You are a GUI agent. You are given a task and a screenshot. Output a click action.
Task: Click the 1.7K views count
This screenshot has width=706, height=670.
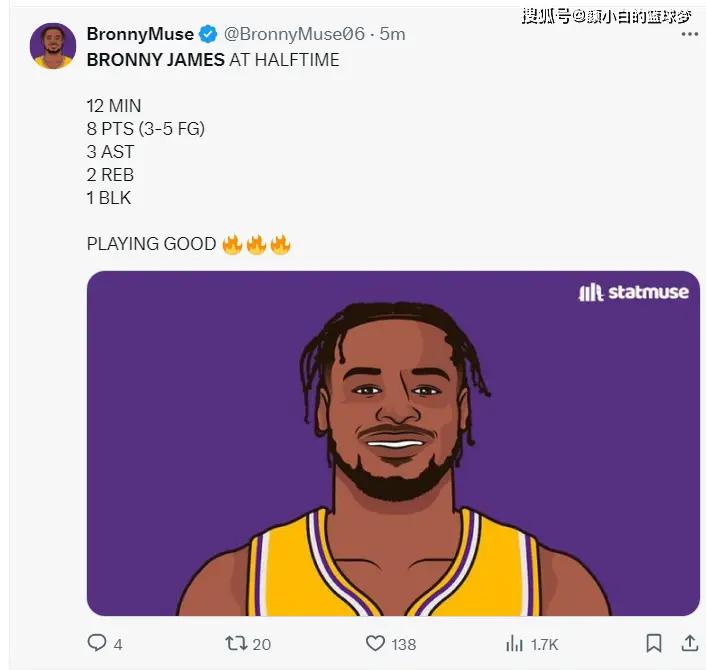[x=543, y=644]
